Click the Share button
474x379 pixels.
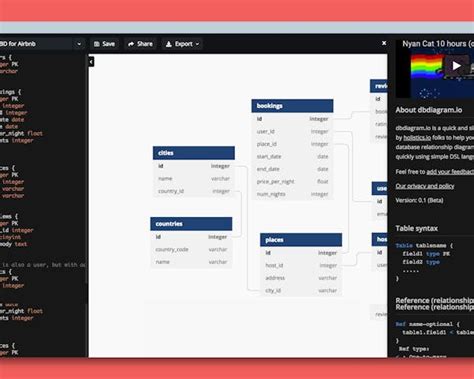[140, 44]
